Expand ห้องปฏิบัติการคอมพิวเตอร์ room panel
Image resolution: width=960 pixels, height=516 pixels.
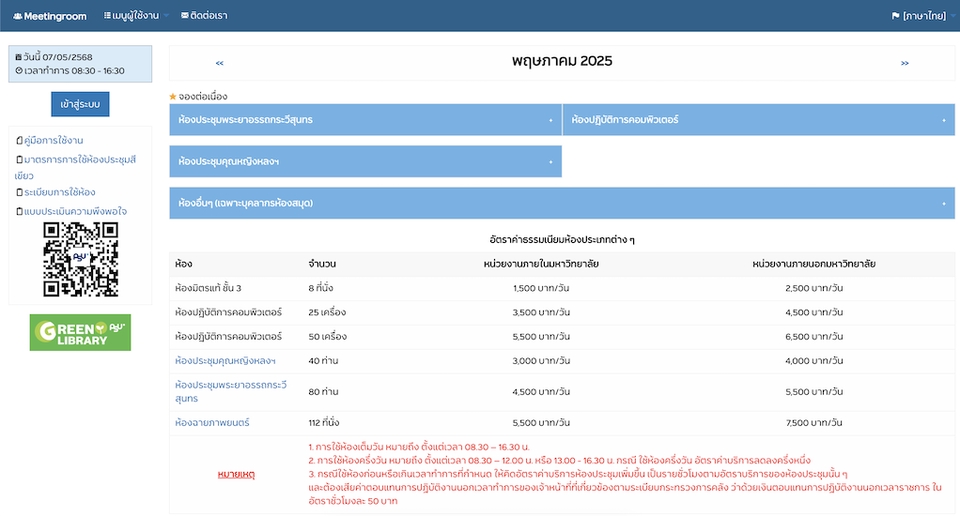[x=759, y=119]
